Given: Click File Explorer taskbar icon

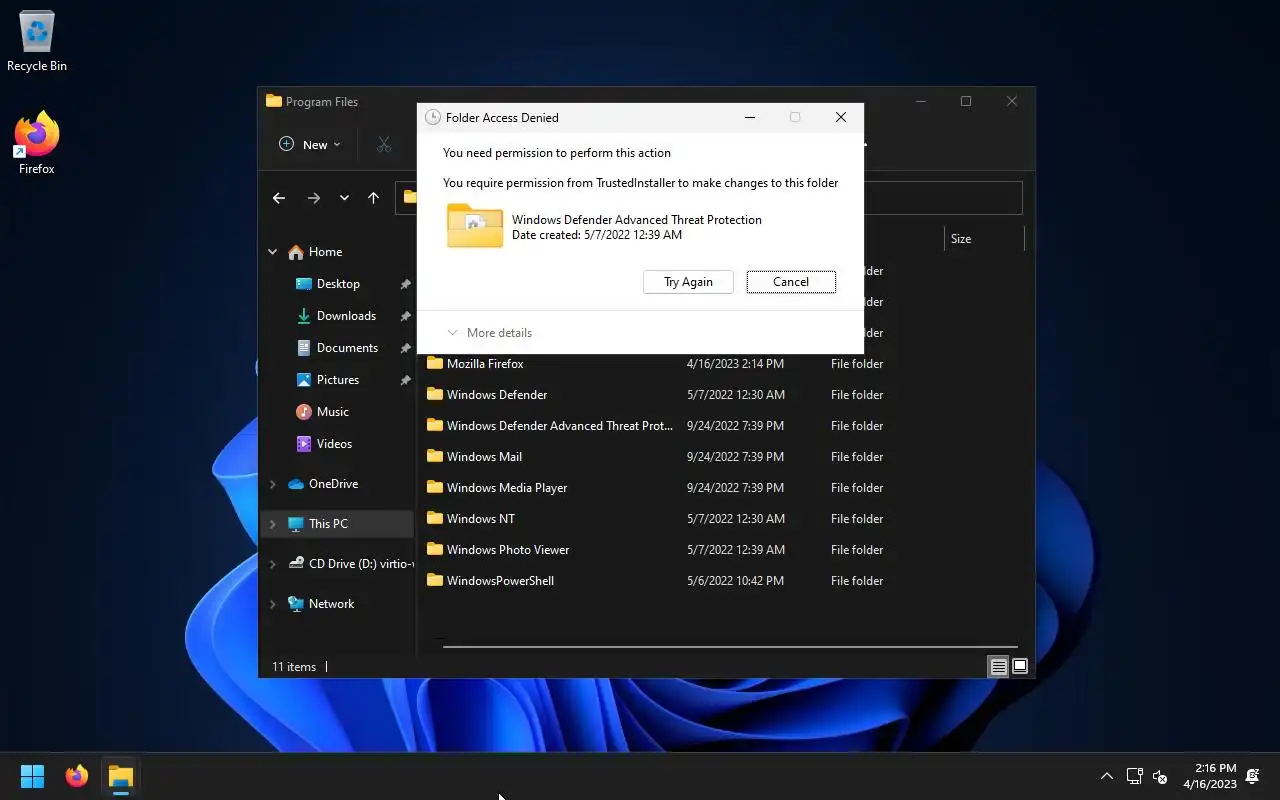Looking at the screenshot, I should (121, 776).
